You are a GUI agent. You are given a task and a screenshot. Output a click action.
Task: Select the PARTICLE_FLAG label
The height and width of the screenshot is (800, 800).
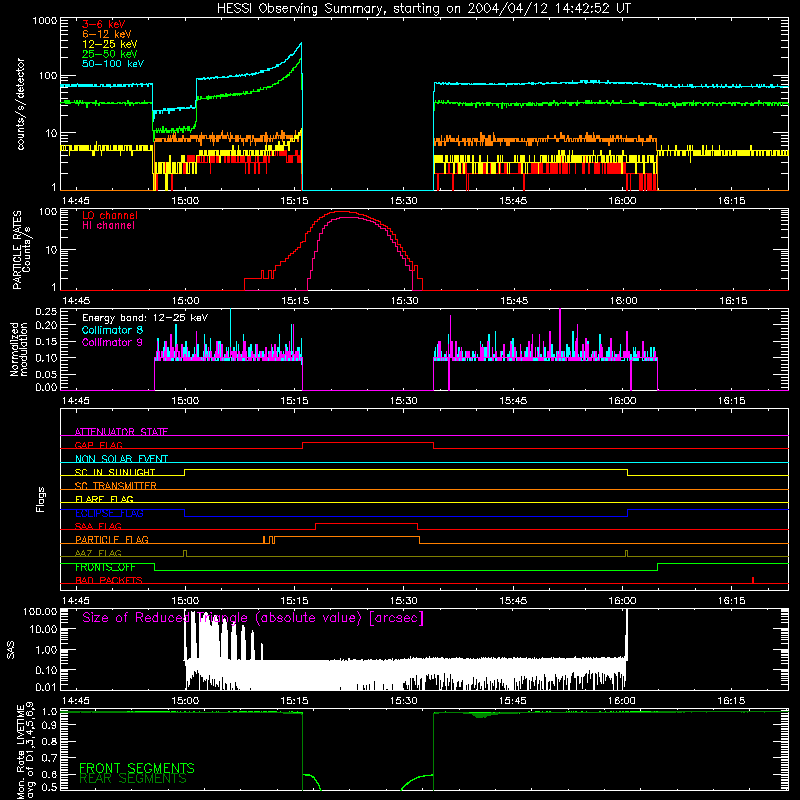[x=112, y=540]
